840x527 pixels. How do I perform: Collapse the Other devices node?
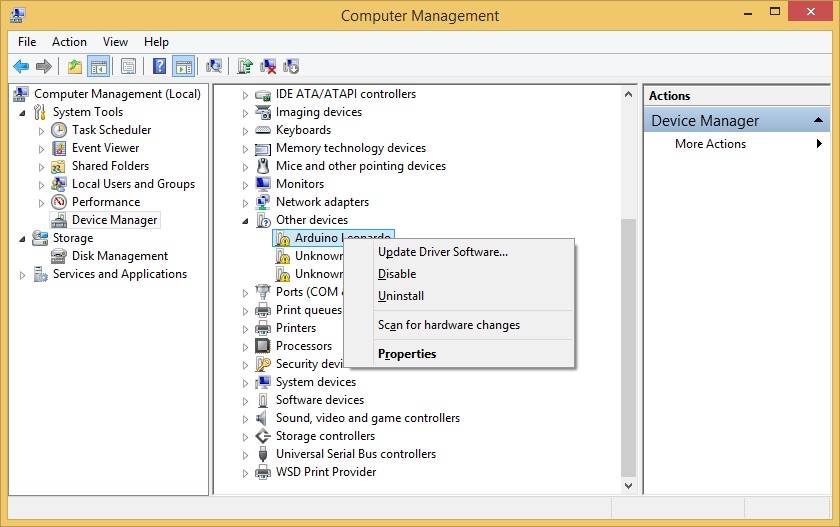click(x=245, y=221)
